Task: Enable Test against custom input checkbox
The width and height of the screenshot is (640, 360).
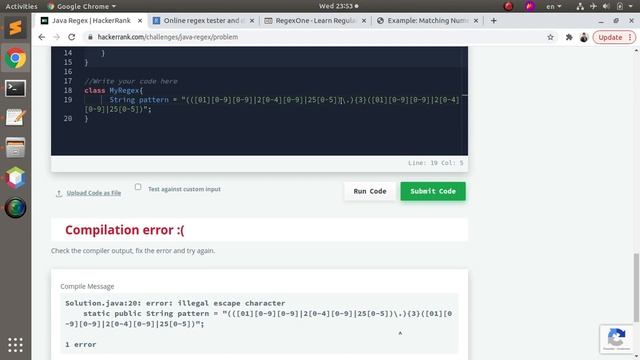Action: pyautogui.click(x=138, y=187)
